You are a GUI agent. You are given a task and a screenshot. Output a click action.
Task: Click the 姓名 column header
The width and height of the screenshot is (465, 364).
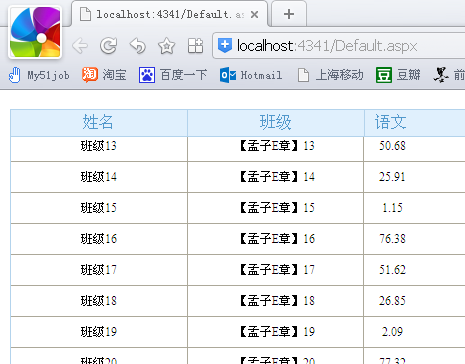[99, 122]
